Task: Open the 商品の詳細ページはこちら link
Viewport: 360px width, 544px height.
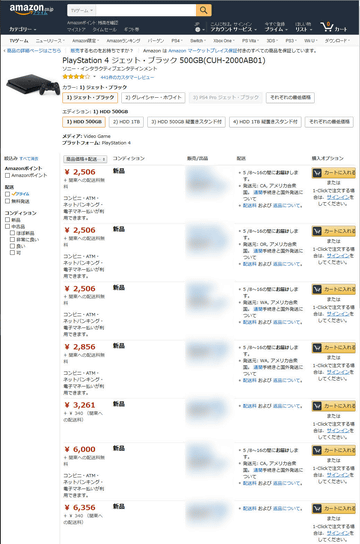Action: pos(33,51)
